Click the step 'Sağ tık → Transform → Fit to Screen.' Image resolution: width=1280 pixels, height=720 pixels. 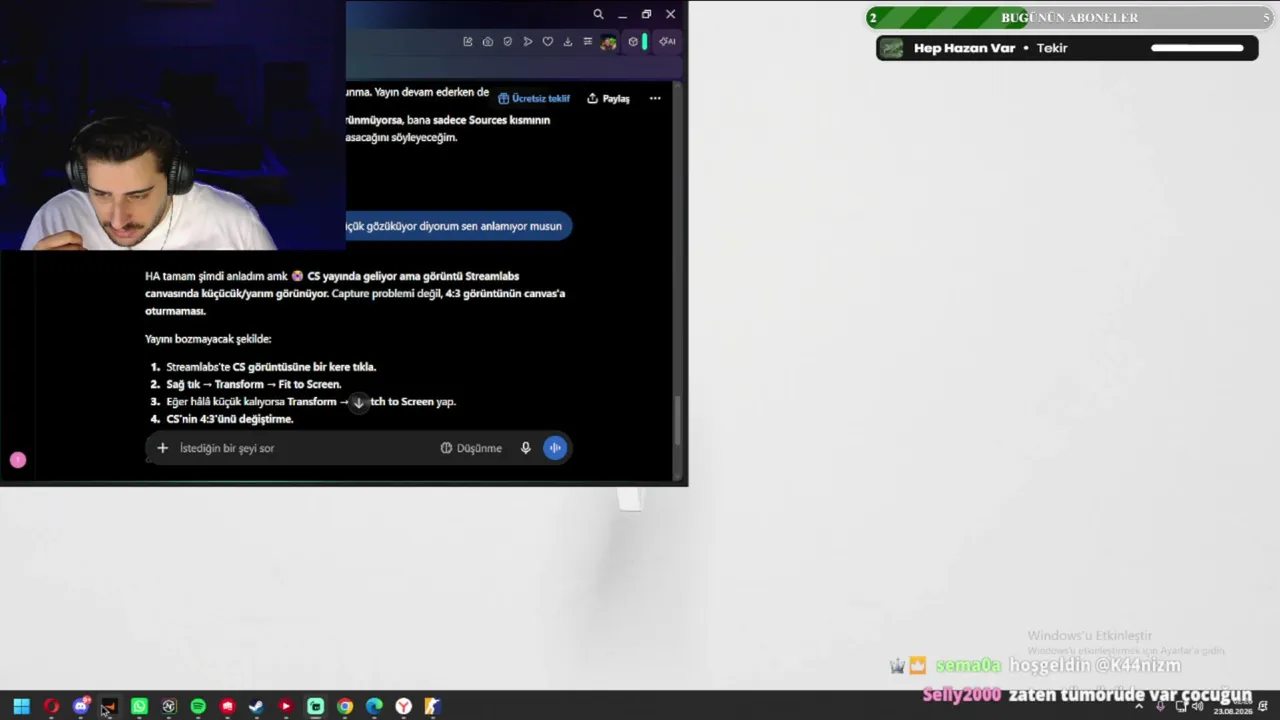(x=254, y=384)
